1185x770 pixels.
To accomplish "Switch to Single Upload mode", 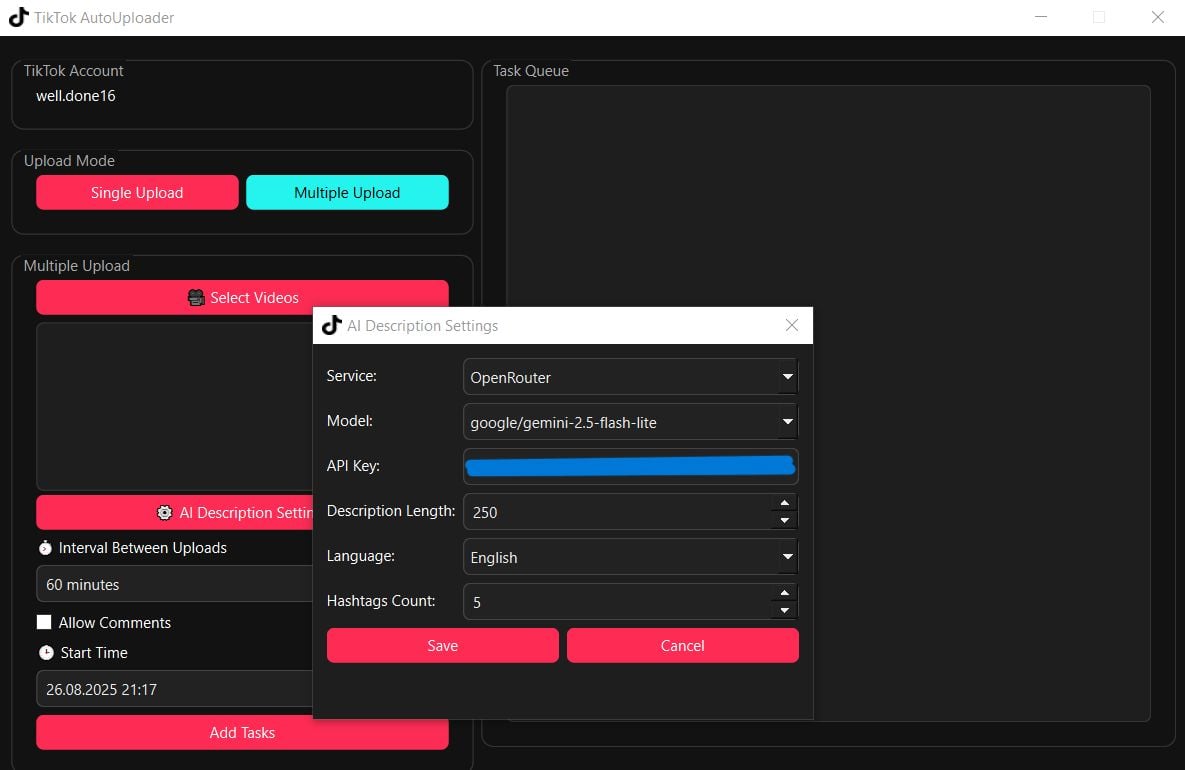I will (137, 193).
